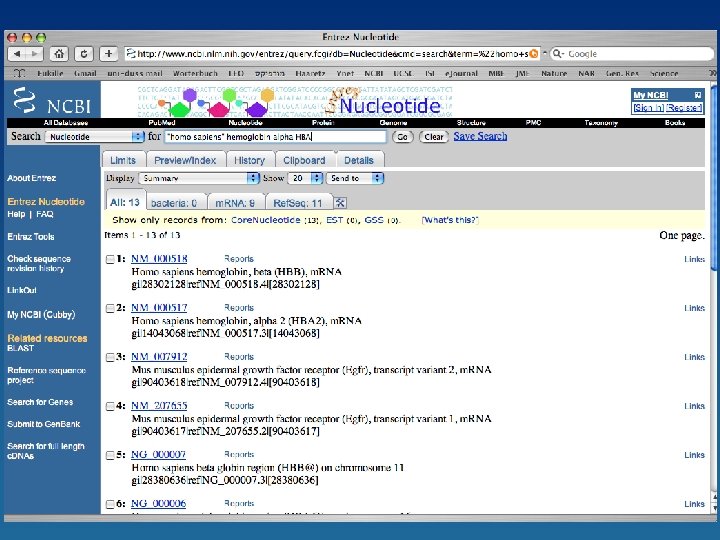Open Protein in the black database bar
Image resolution: width=720 pixels, height=540 pixels.
point(323,123)
